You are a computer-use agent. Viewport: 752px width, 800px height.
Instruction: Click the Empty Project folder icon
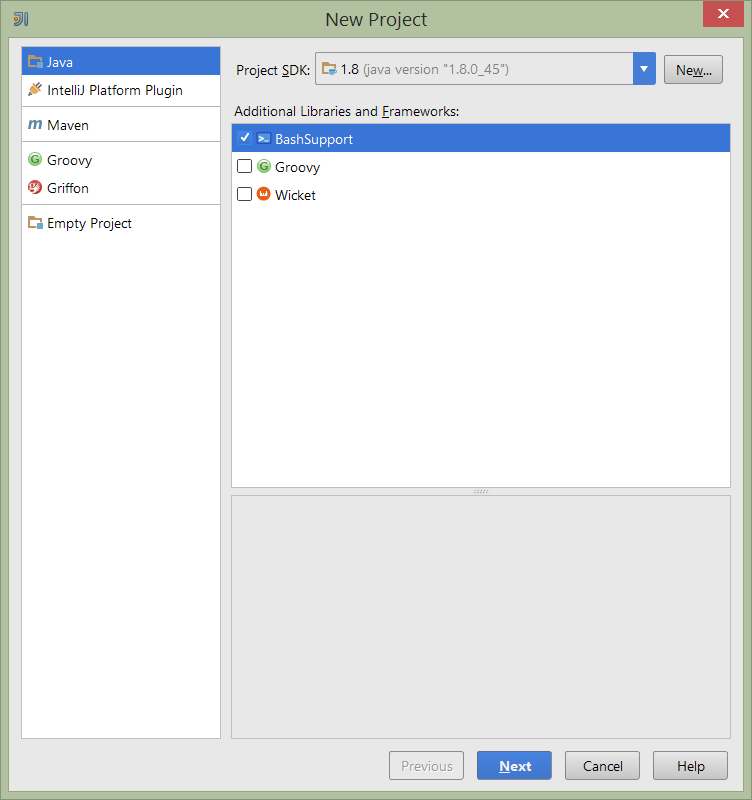point(35,223)
